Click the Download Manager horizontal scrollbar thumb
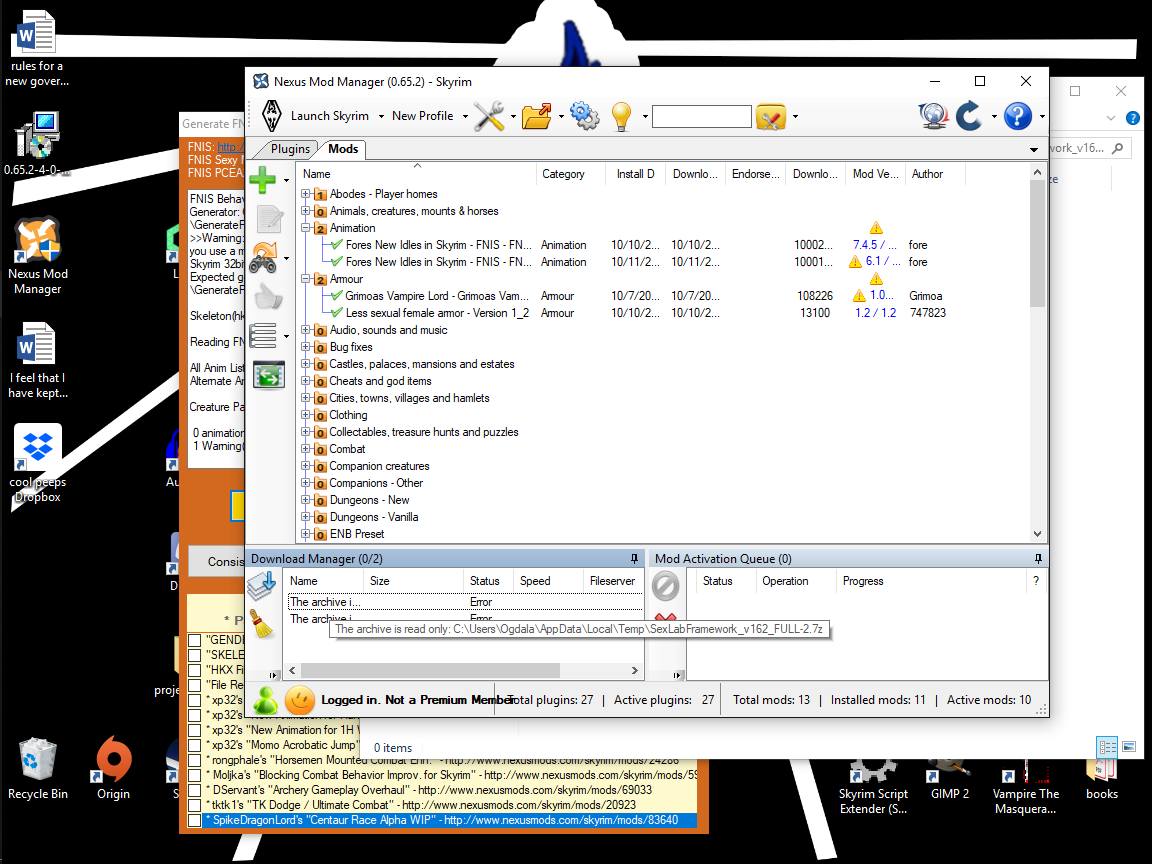This screenshot has width=1152, height=864. 431,671
